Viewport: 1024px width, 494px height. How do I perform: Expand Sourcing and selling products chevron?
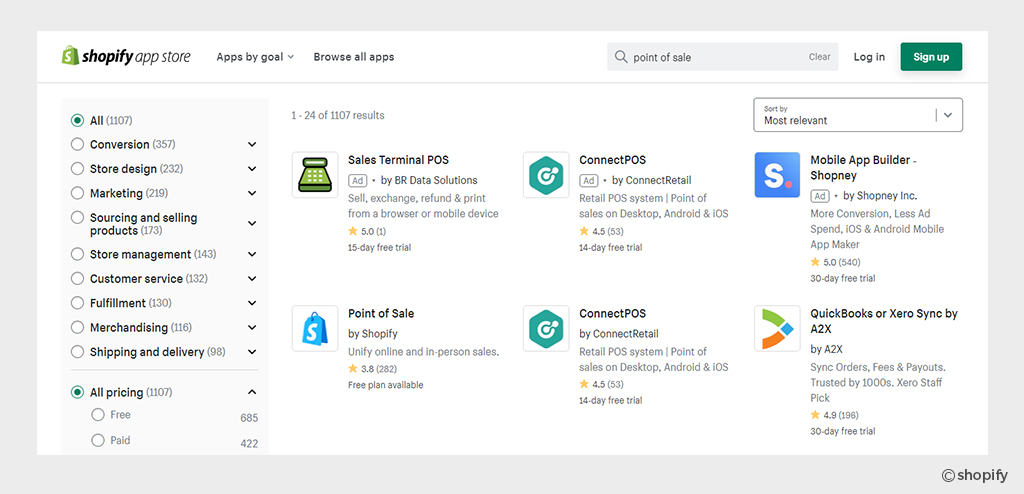pos(252,223)
